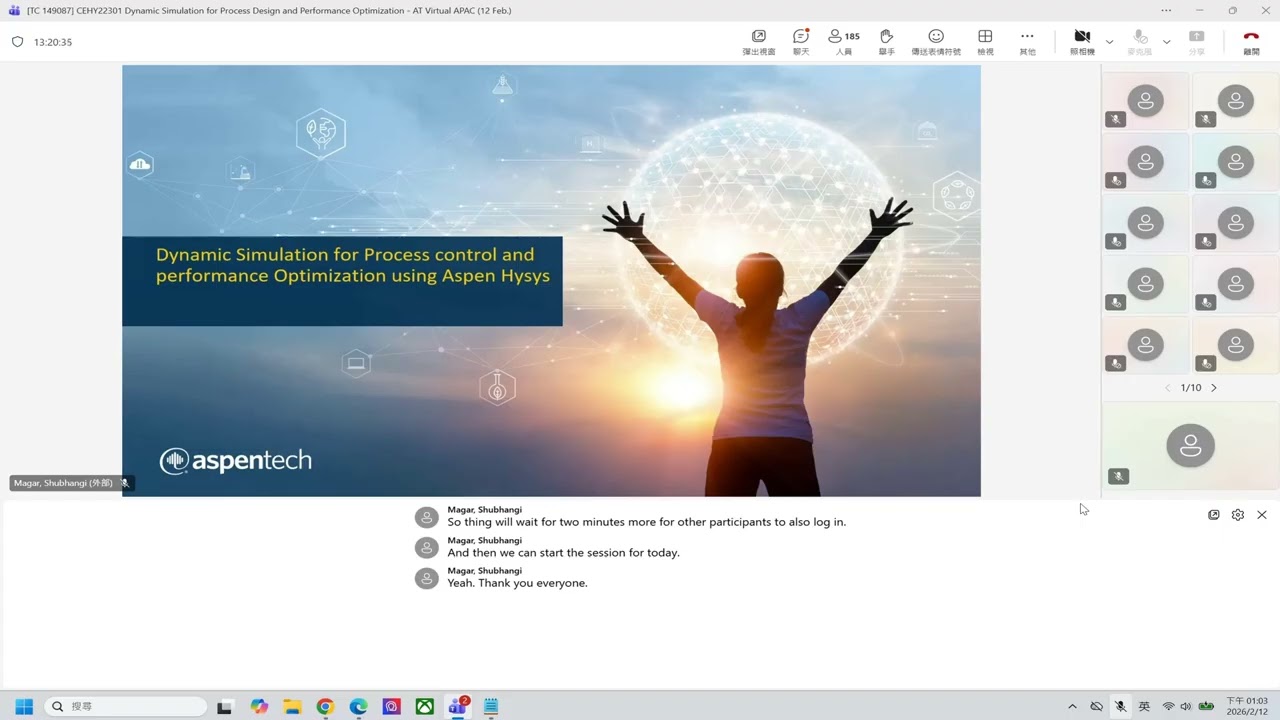The width and height of the screenshot is (1280, 720).
Task: Toggle the muted microphone tray icon
Action: click(1120, 707)
